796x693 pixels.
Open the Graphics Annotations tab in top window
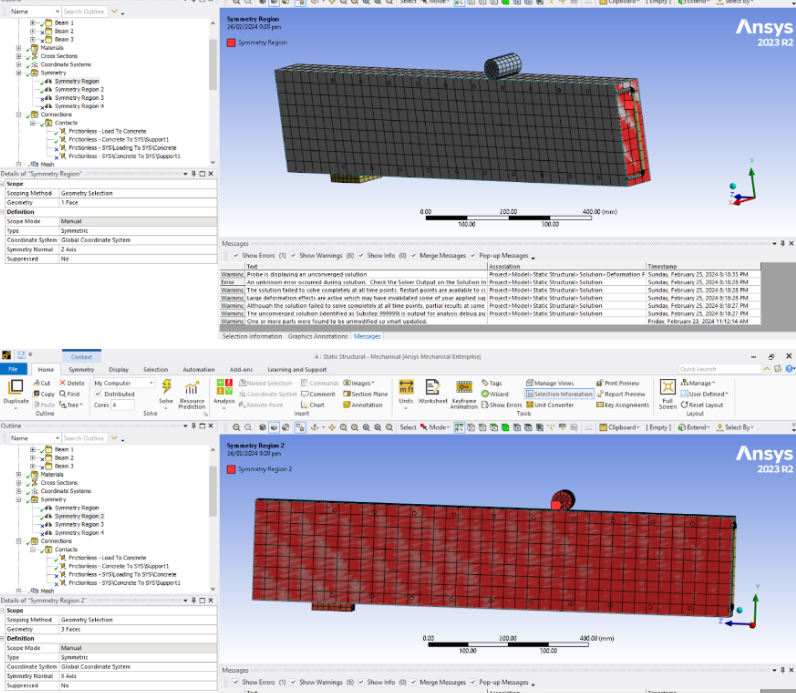point(318,337)
